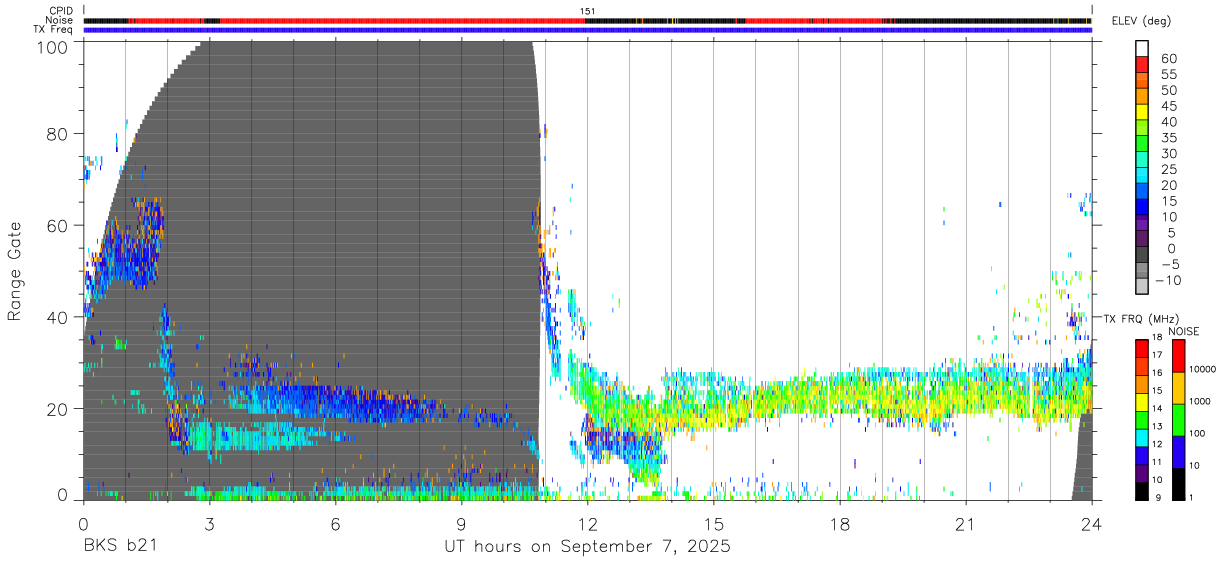Click the red-black Noise bar strip

coord(587,20)
